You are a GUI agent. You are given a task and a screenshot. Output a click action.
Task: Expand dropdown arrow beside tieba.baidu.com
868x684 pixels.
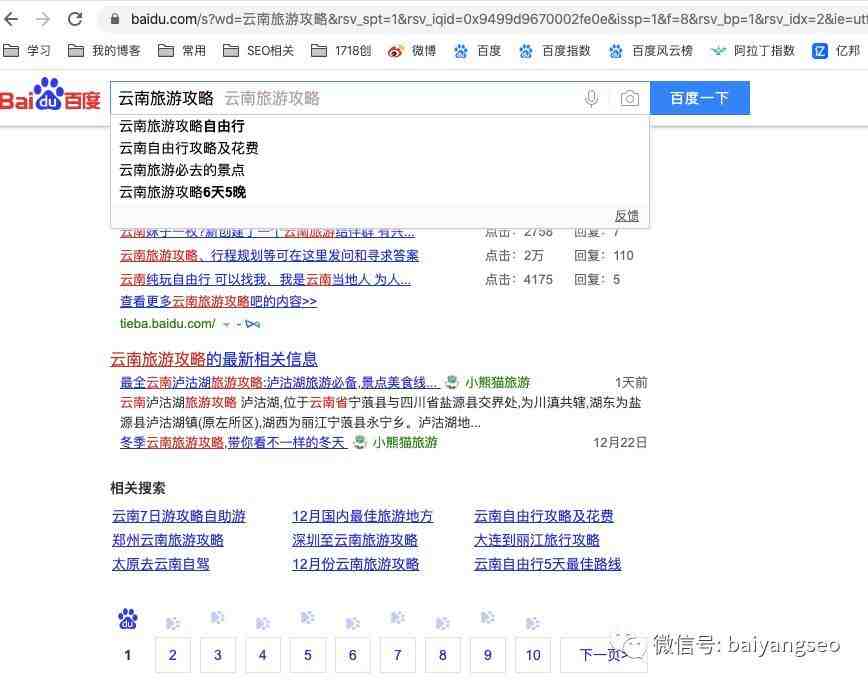coord(226,324)
